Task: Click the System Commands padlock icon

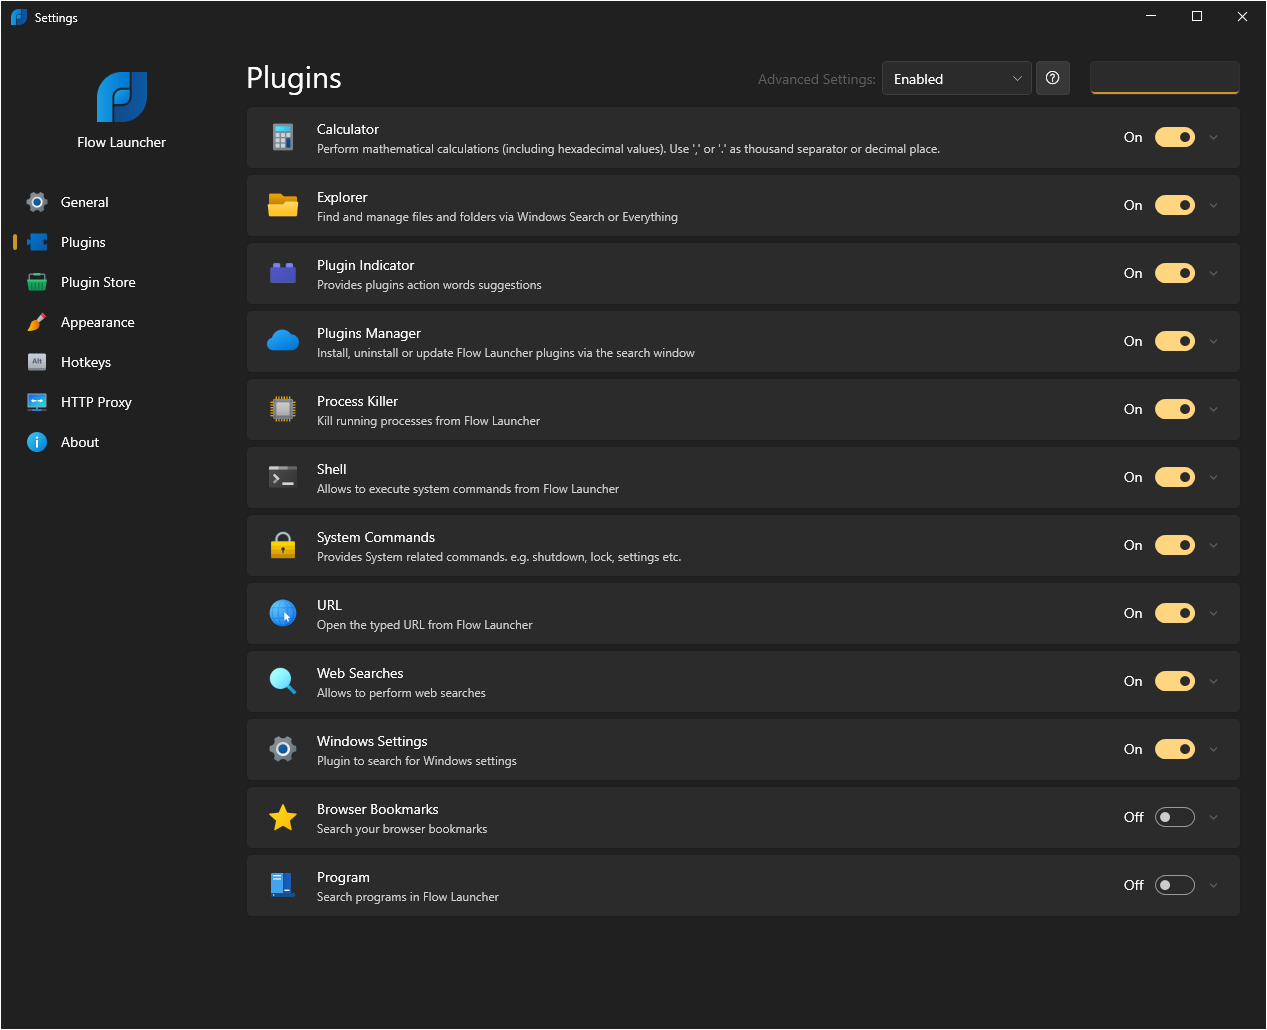Action: (283, 545)
